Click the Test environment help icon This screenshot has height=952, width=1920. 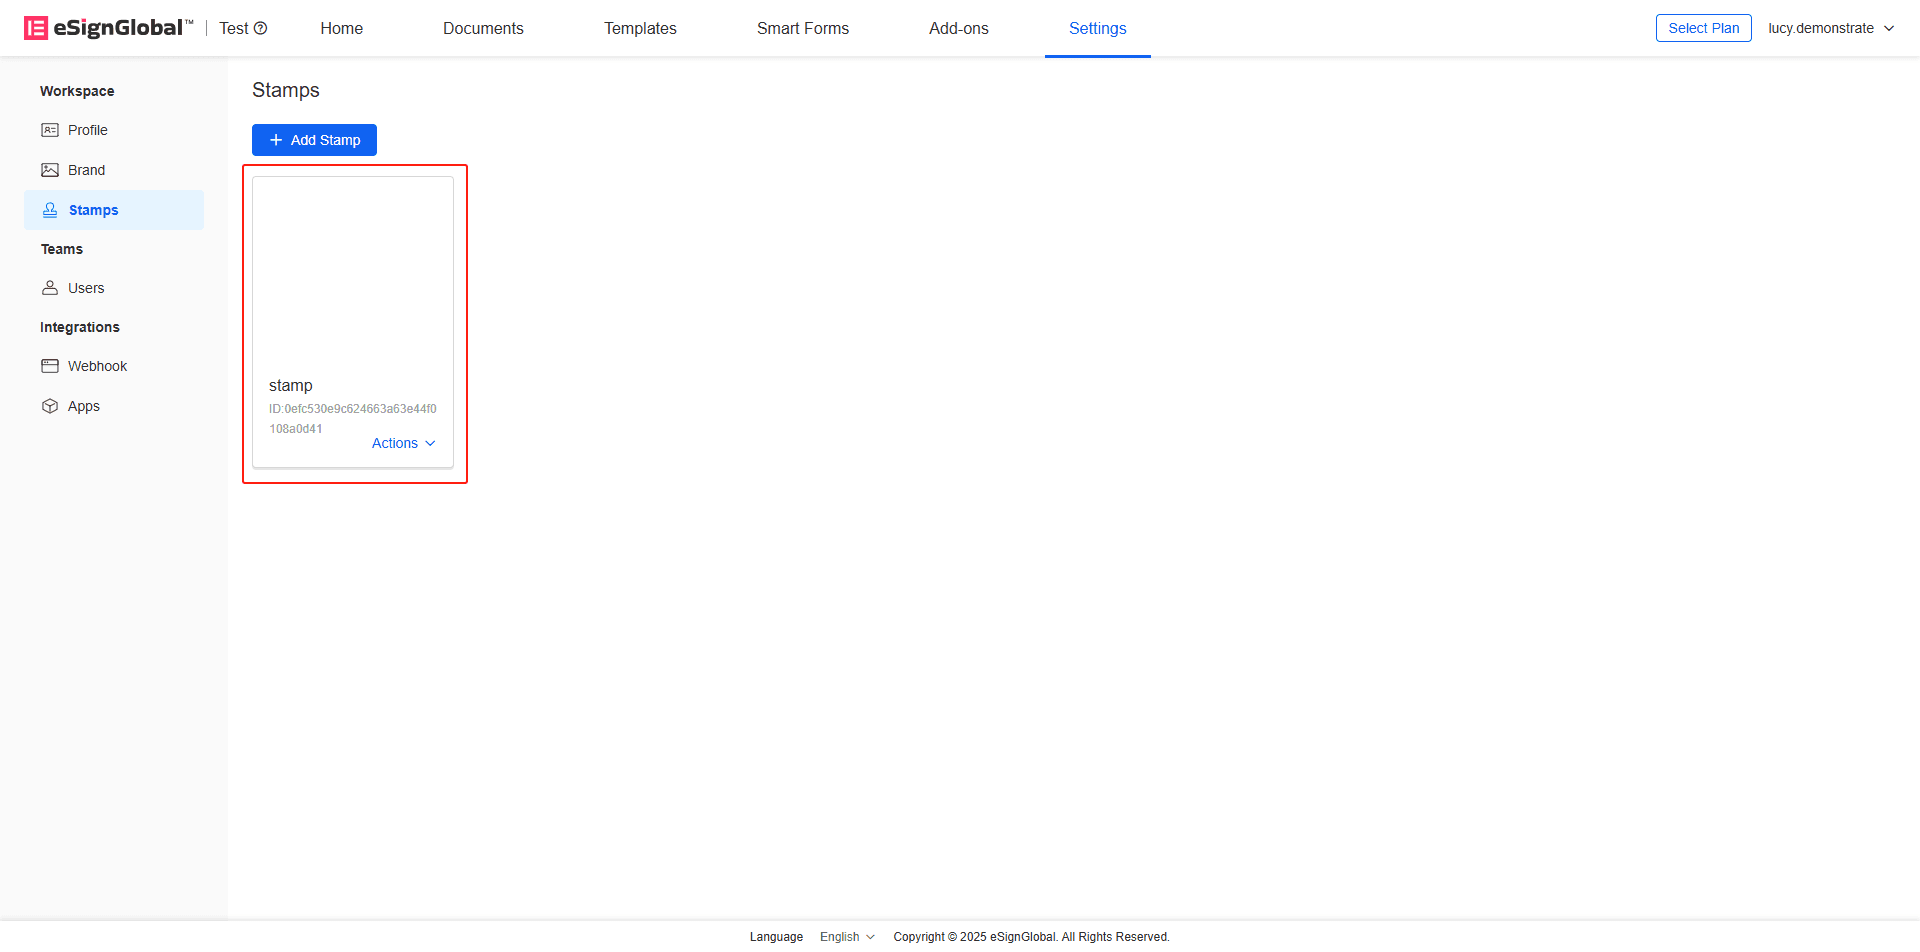[x=261, y=28]
